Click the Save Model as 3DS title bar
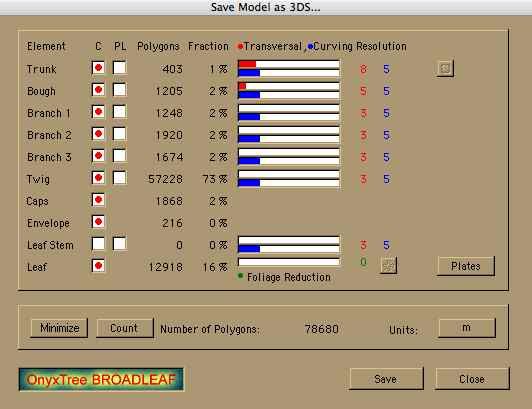The height and width of the screenshot is (409, 532). tap(266, 7)
